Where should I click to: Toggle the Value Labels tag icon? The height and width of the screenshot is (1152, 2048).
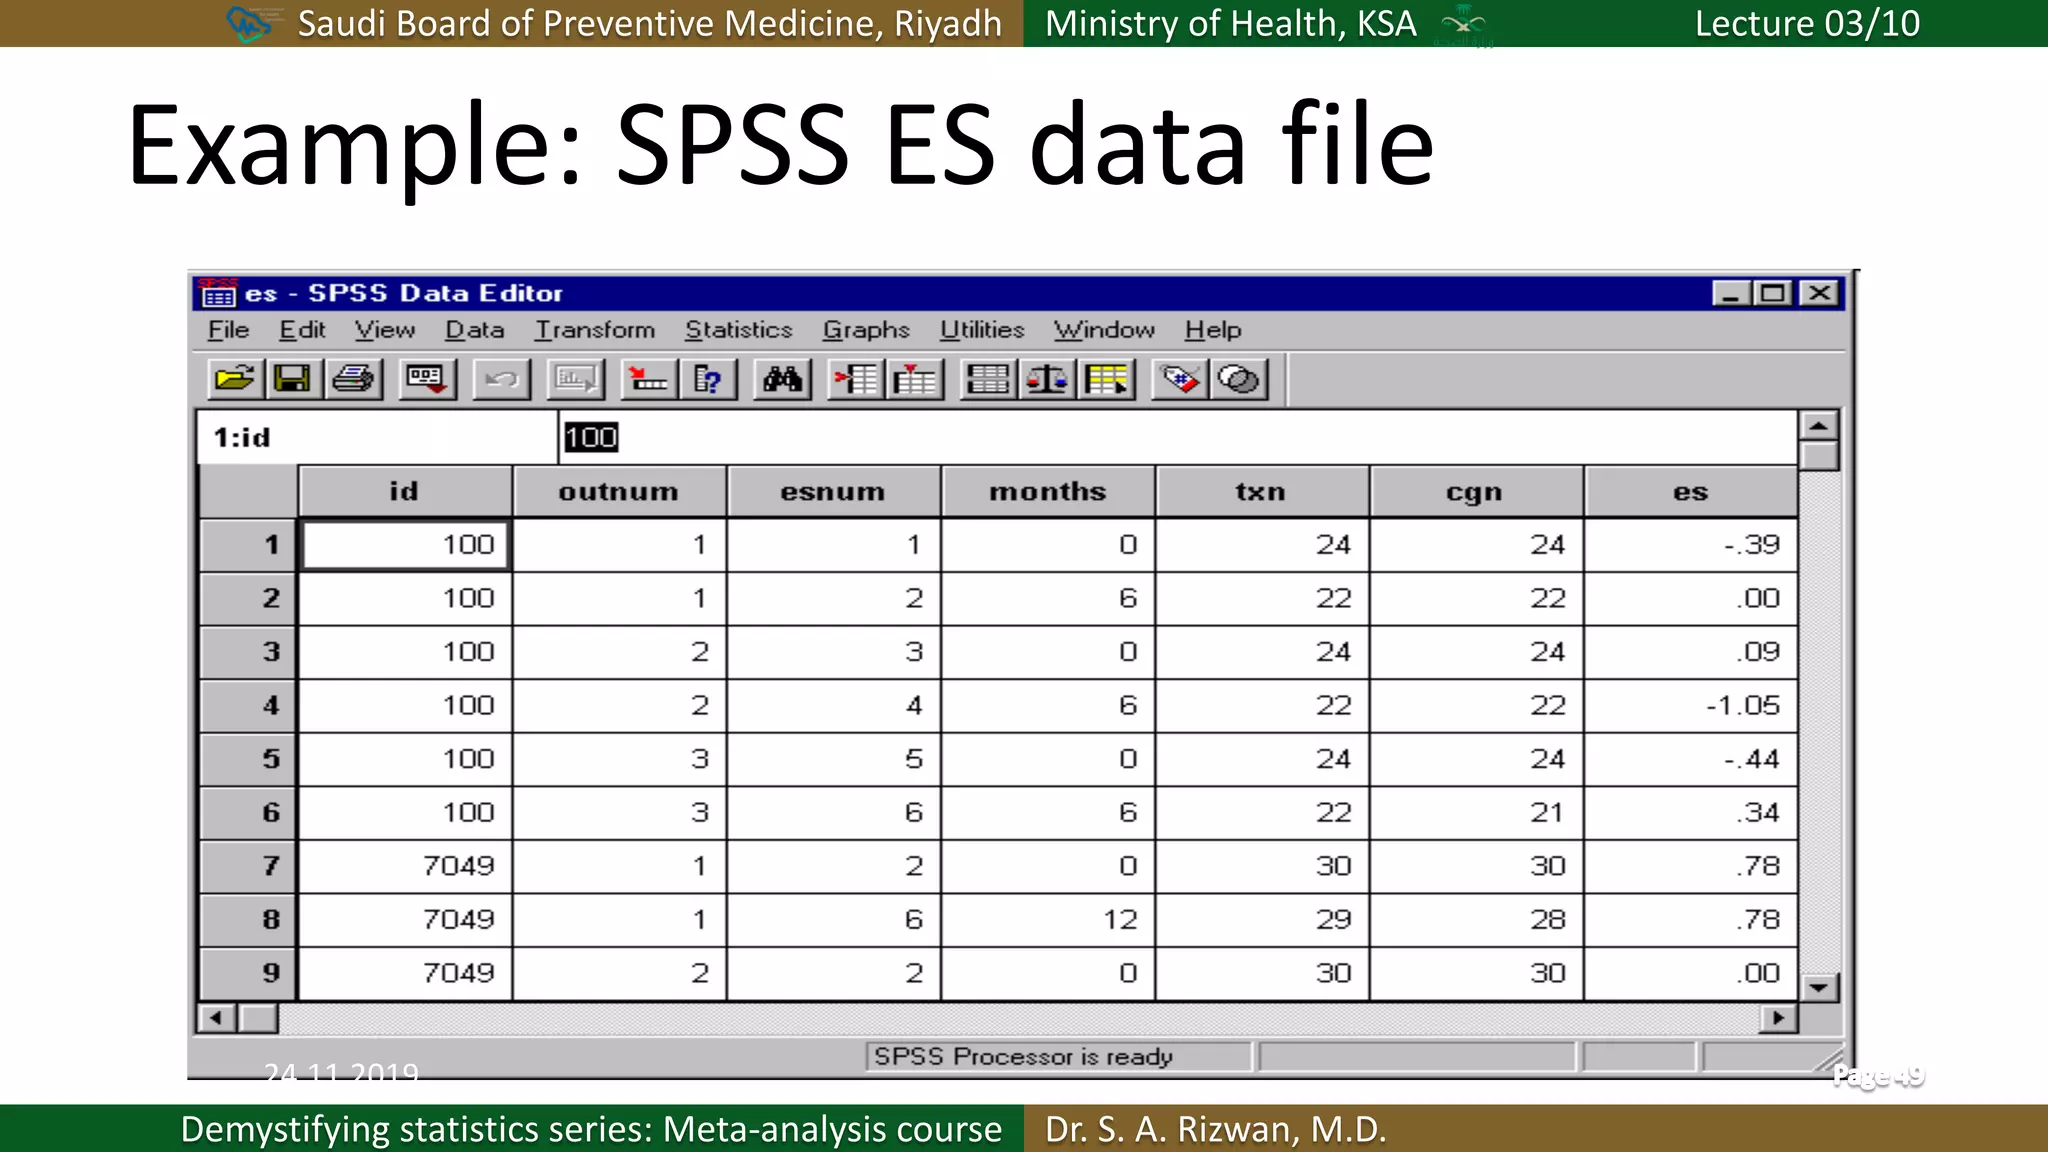coord(1180,380)
